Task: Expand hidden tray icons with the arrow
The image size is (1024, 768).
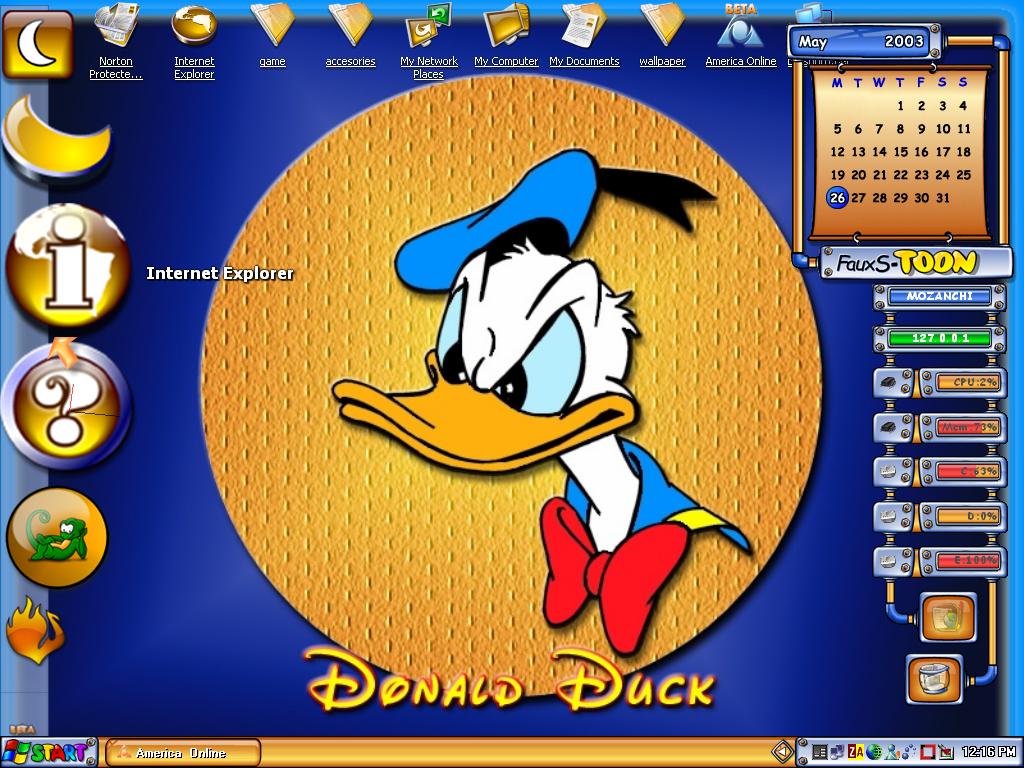Action: click(781, 752)
